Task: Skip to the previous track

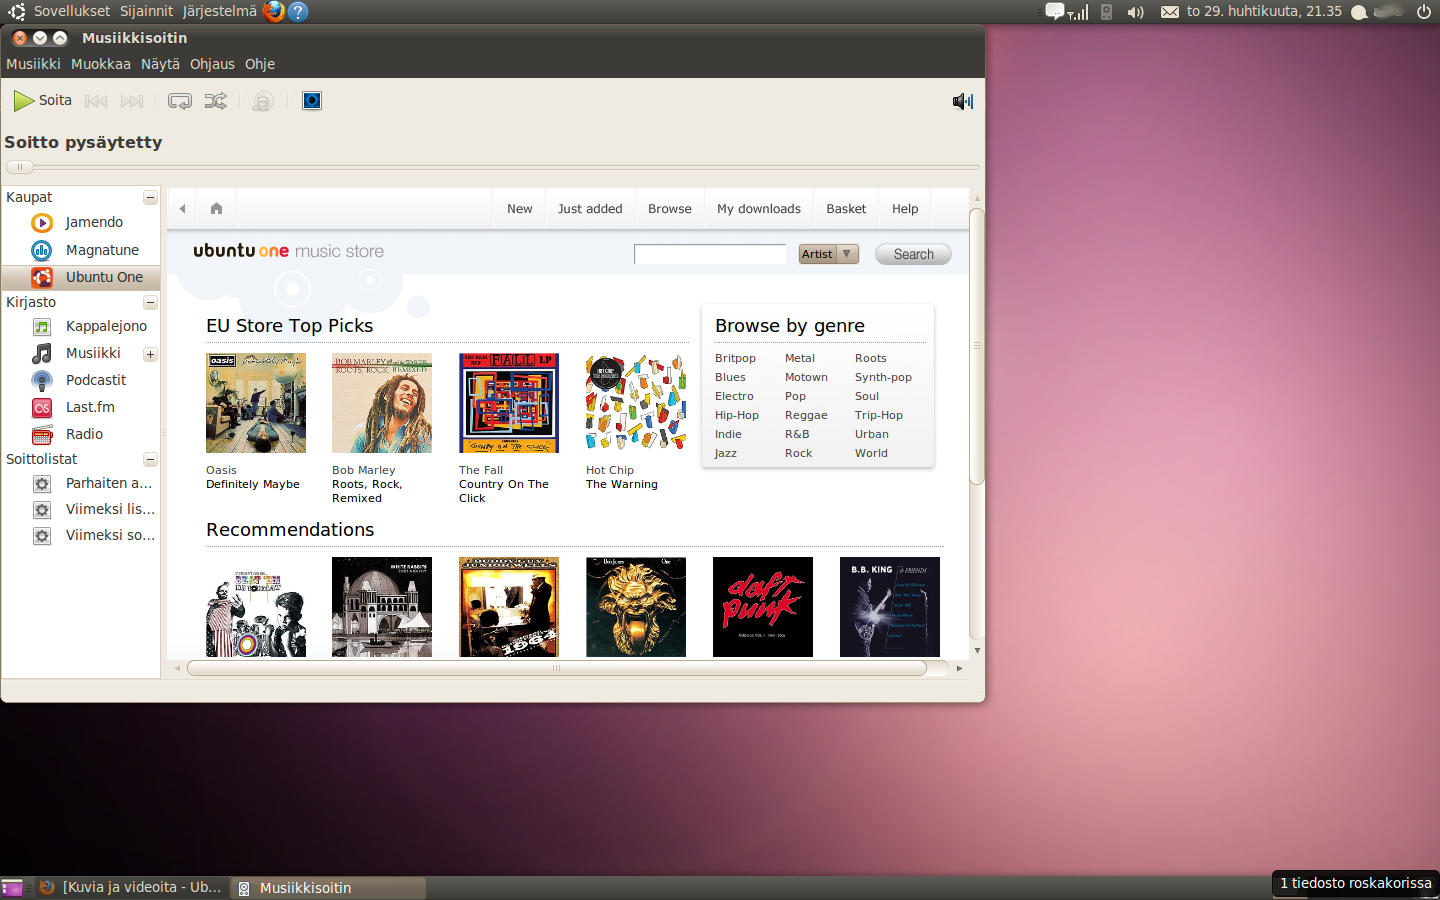Action: pos(96,101)
